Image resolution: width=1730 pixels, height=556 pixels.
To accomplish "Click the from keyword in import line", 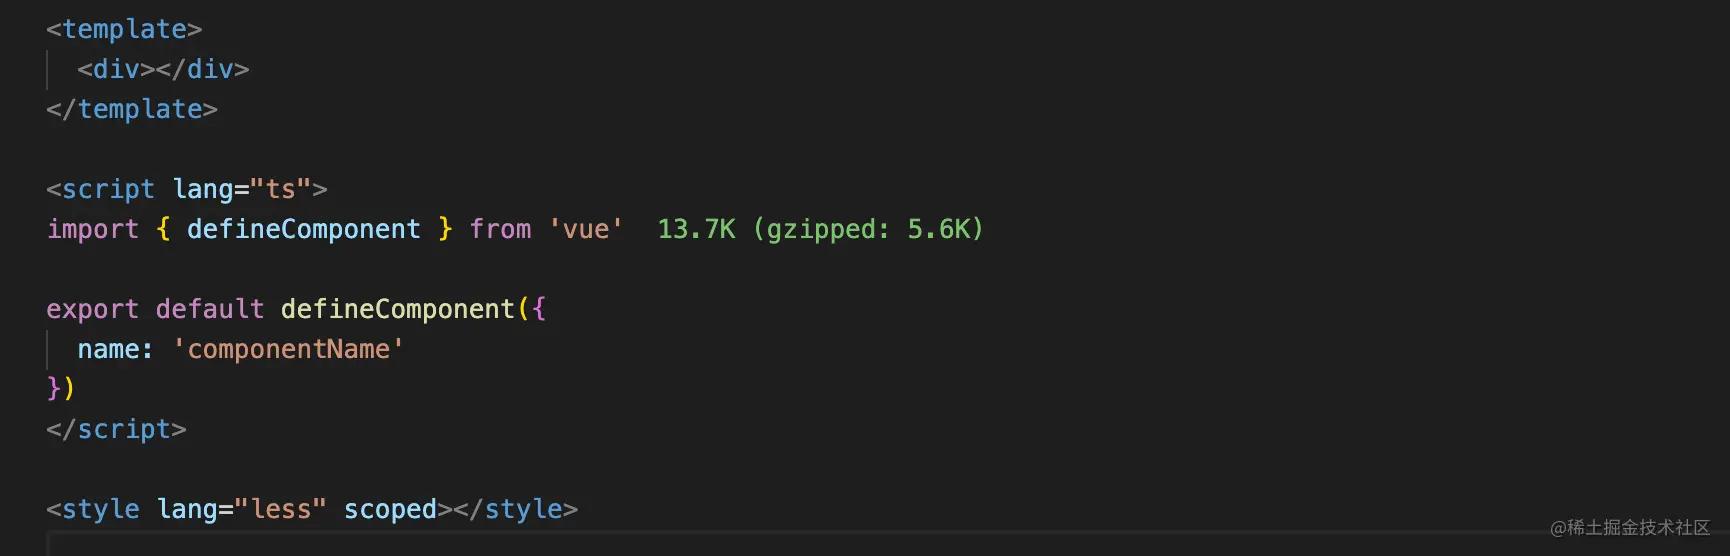I will [500, 229].
